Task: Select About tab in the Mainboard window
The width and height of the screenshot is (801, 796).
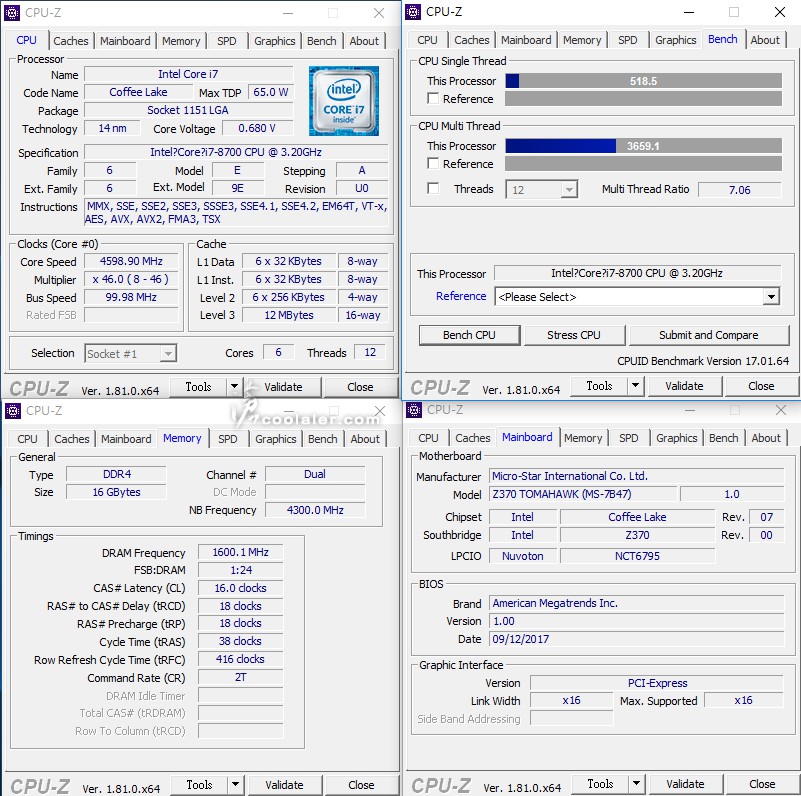Action: click(x=766, y=438)
